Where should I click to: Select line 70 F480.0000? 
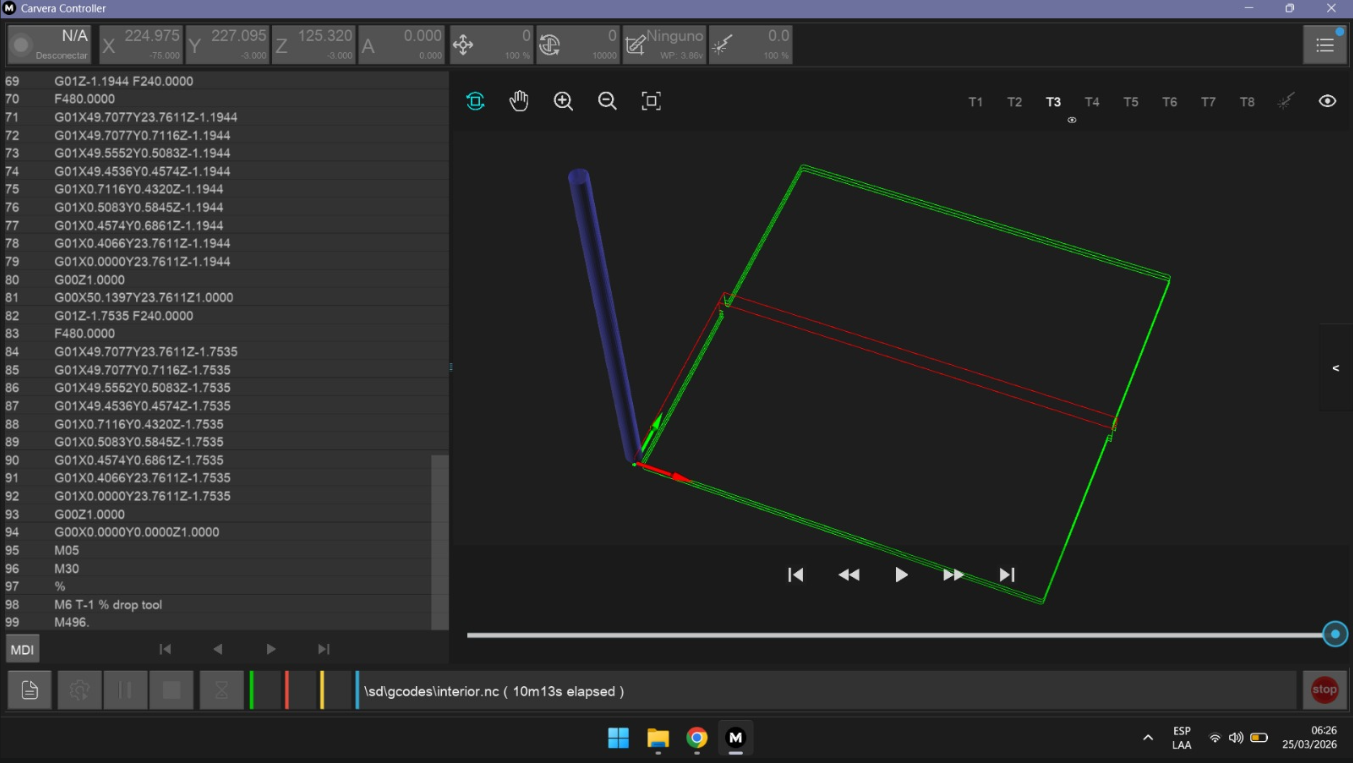(224, 99)
